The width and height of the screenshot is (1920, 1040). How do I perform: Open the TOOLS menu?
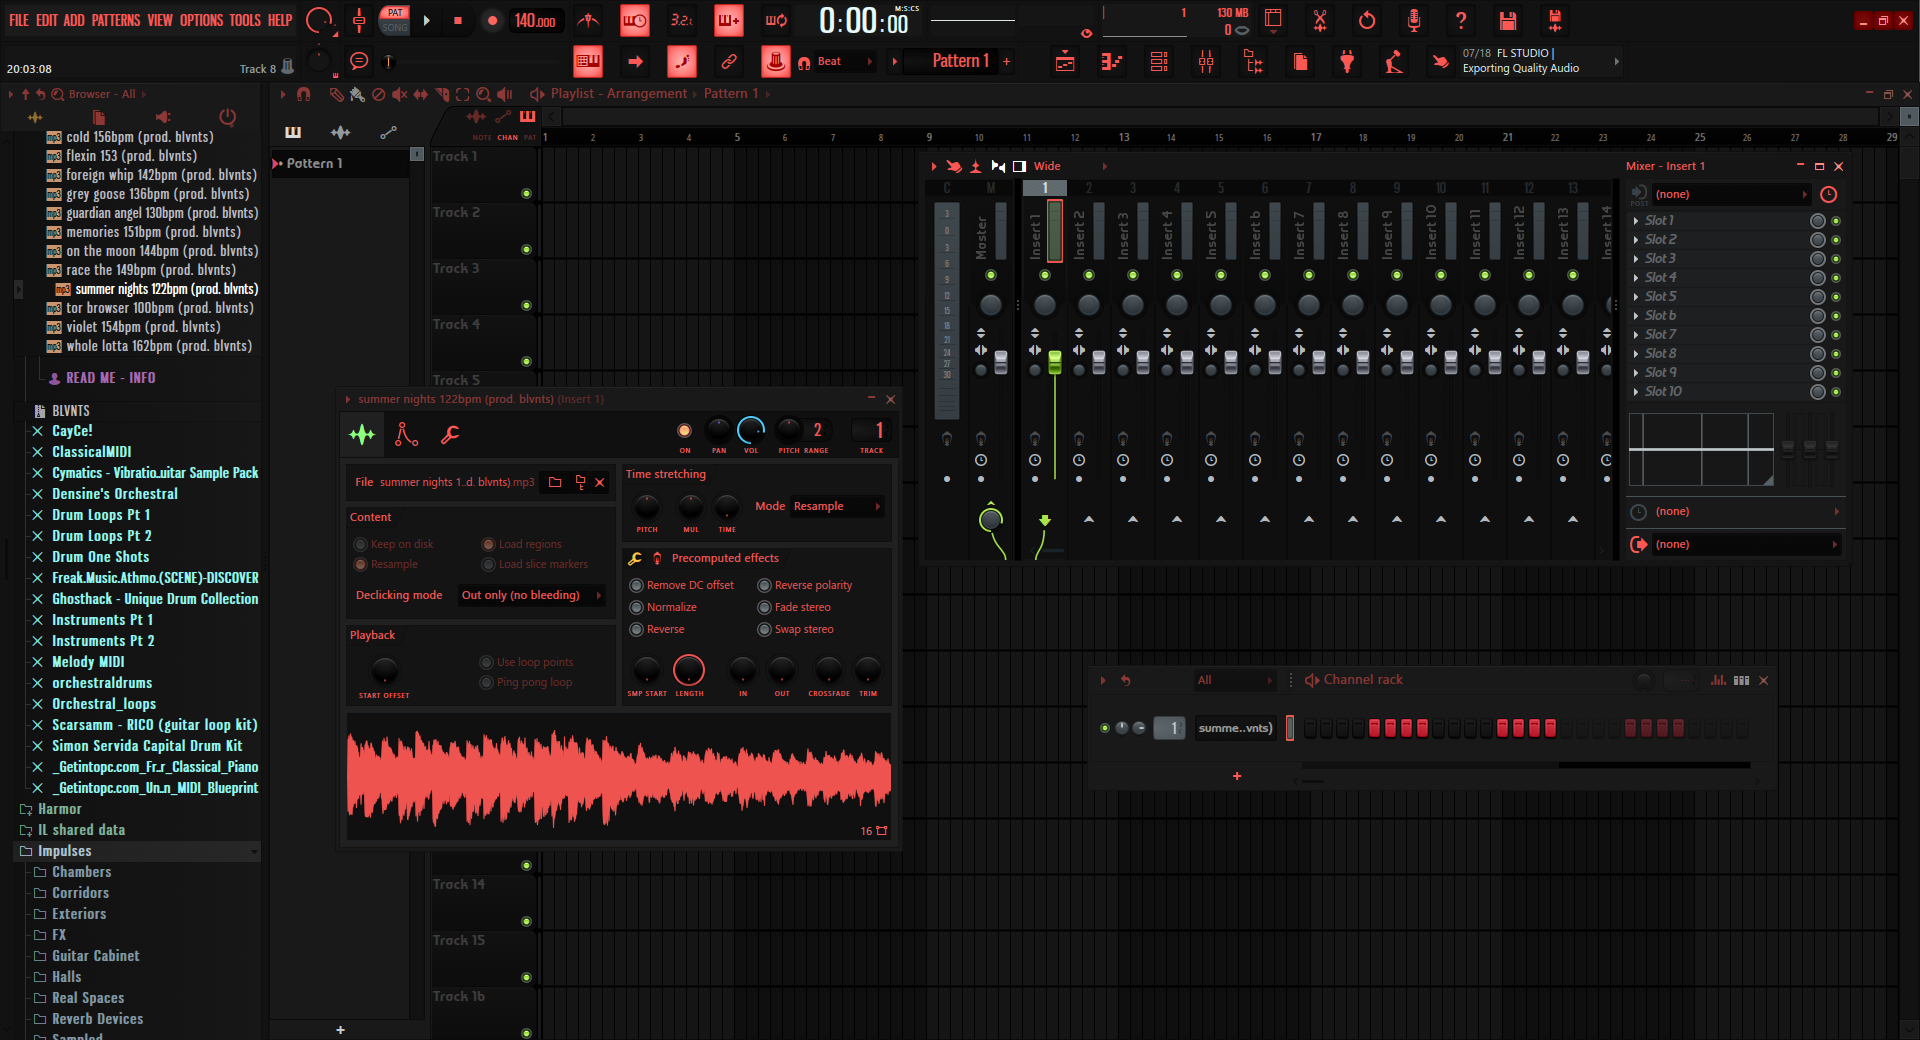(245, 20)
